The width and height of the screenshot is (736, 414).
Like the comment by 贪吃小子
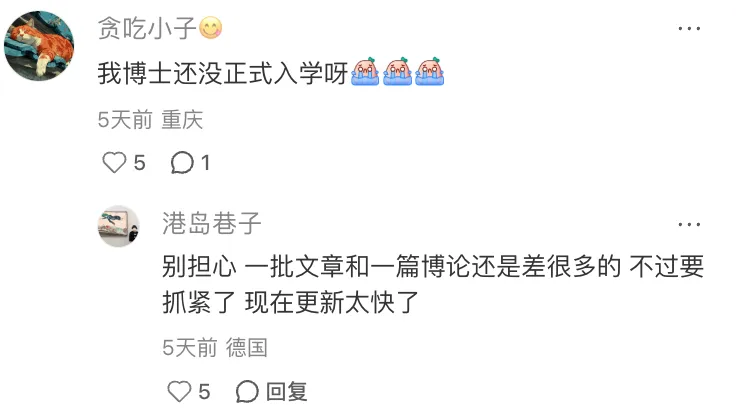pos(114,163)
